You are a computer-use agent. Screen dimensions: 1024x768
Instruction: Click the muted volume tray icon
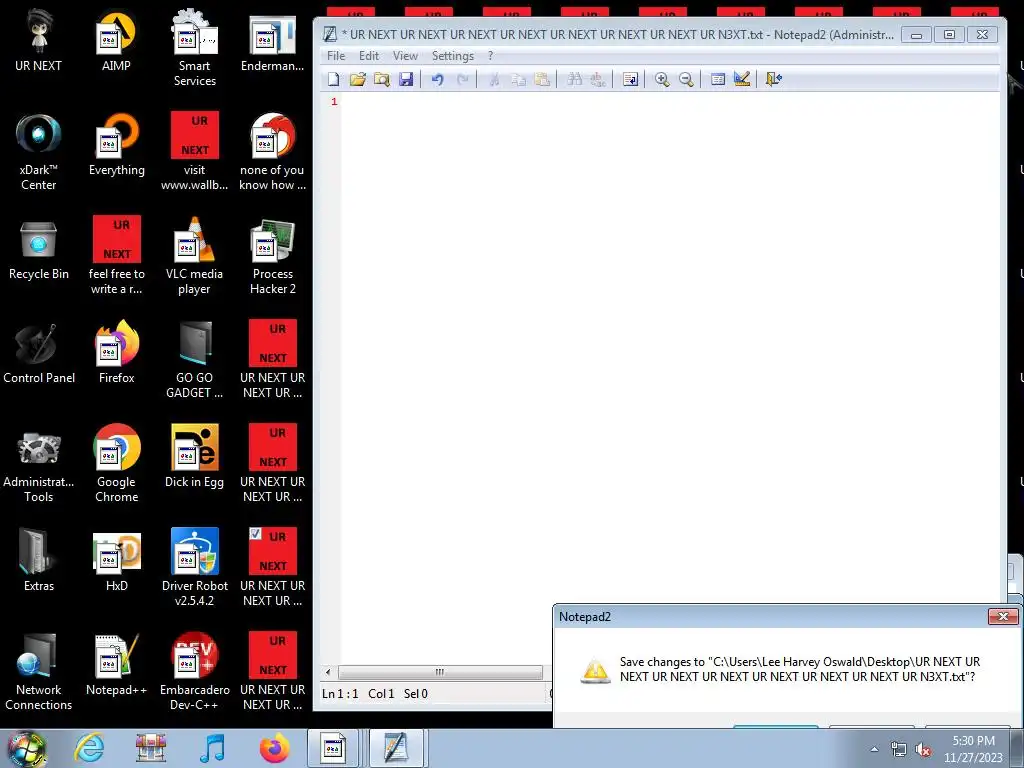[922, 750]
